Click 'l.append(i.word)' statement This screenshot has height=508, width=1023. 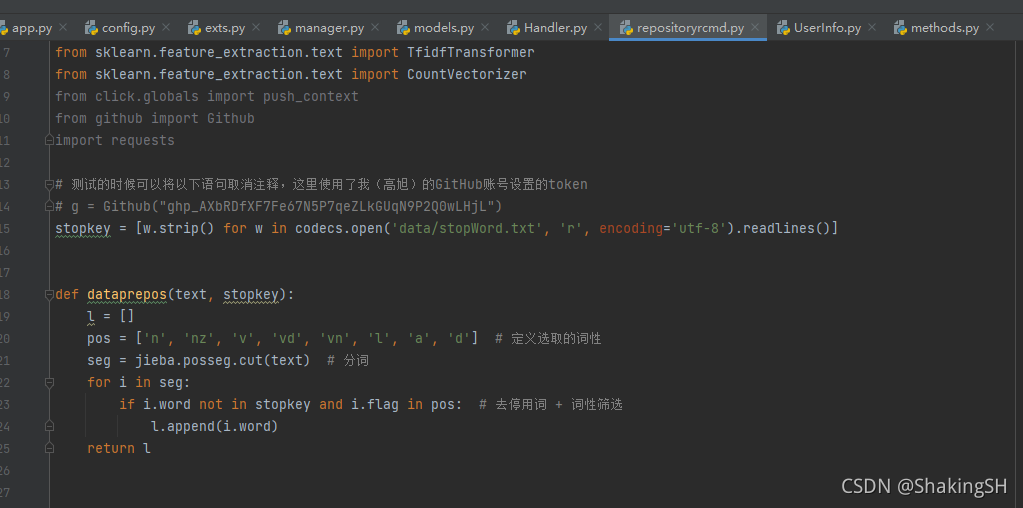[215, 426]
